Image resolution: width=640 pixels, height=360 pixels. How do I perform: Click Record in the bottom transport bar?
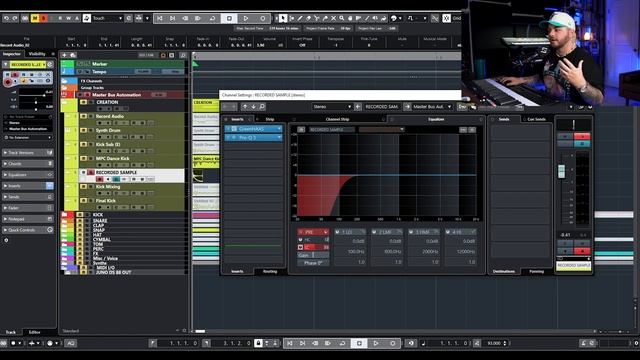click(x=393, y=343)
